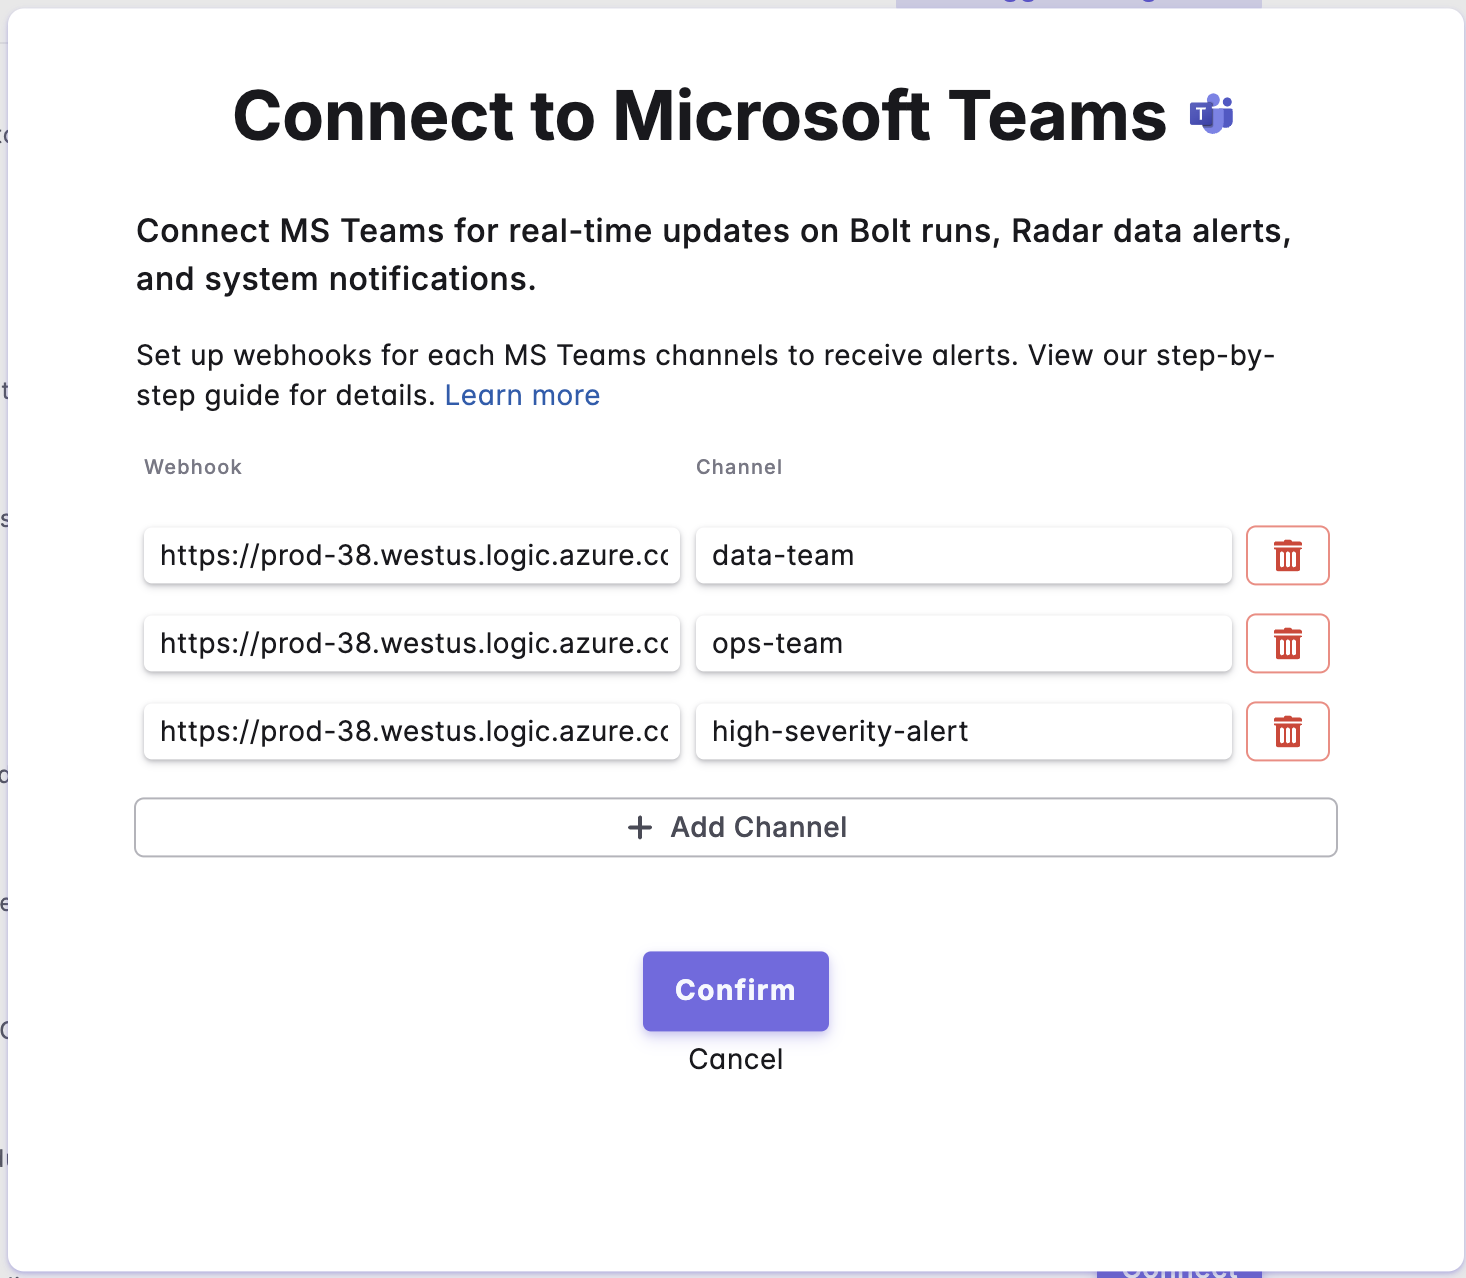The height and width of the screenshot is (1278, 1466).
Task: Click the Connect to Microsoft Teams heading
Action: (x=699, y=116)
